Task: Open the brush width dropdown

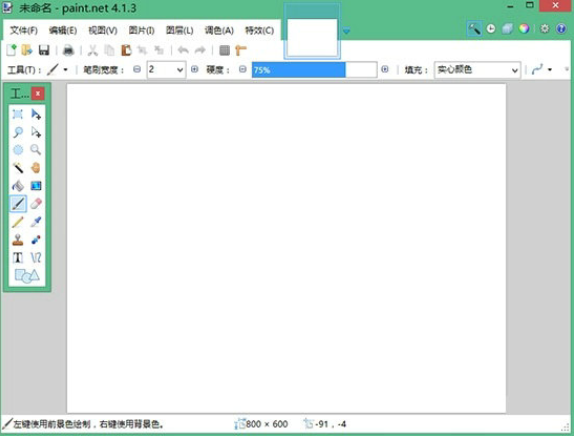Action: (x=167, y=70)
